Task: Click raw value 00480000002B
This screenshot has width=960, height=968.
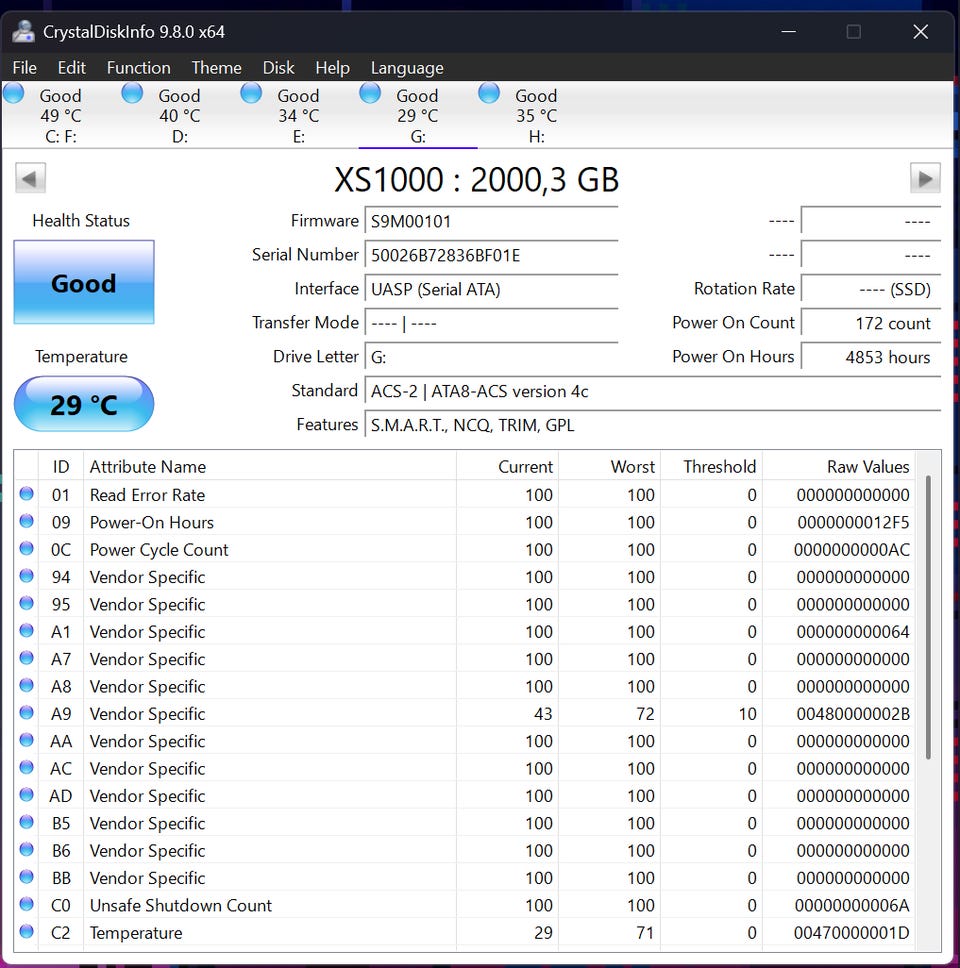Action: pyautogui.click(x=853, y=714)
